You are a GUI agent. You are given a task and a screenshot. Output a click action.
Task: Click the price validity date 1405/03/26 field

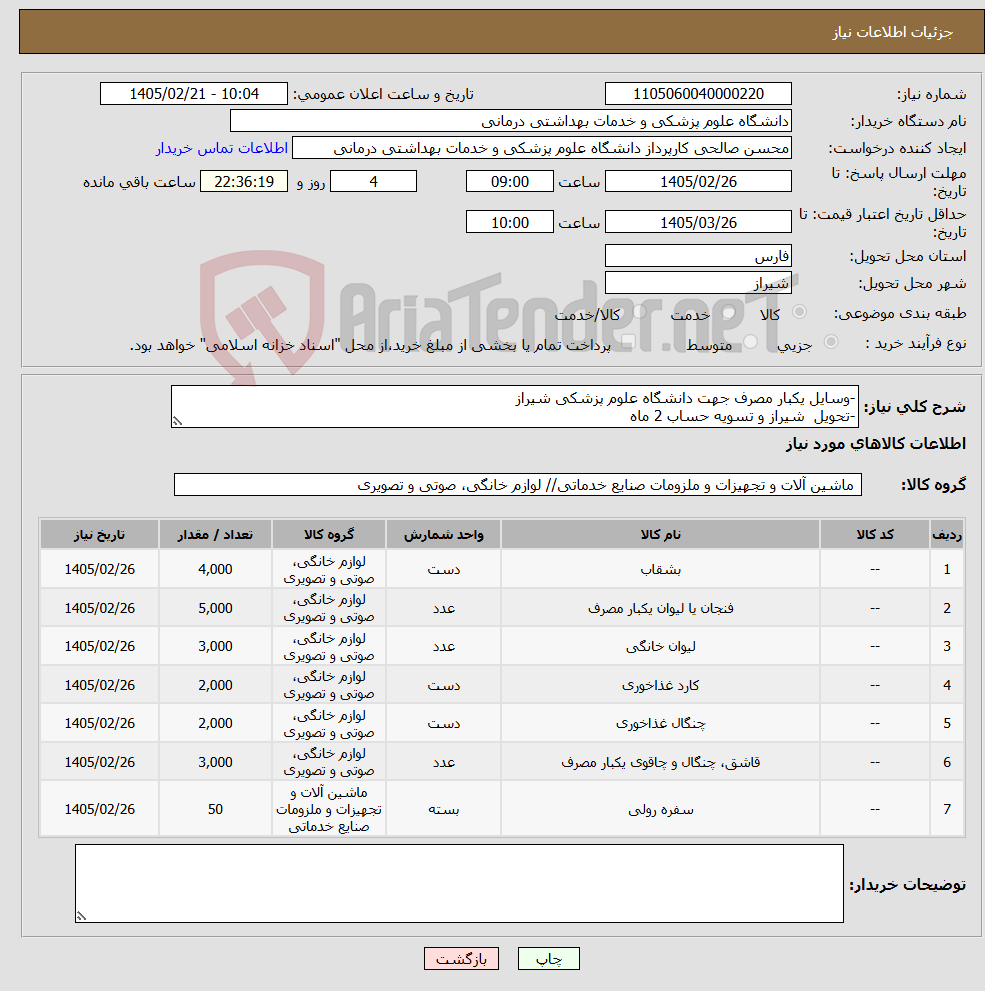click(x=698, y=222)
